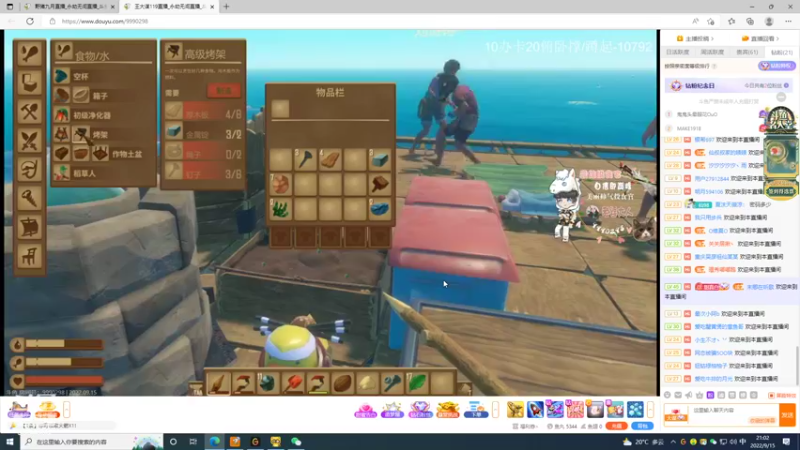Switch to the 周活跃度 tab
The width and height of the screenshot is (800, 450).
click(x=712, y=52)
